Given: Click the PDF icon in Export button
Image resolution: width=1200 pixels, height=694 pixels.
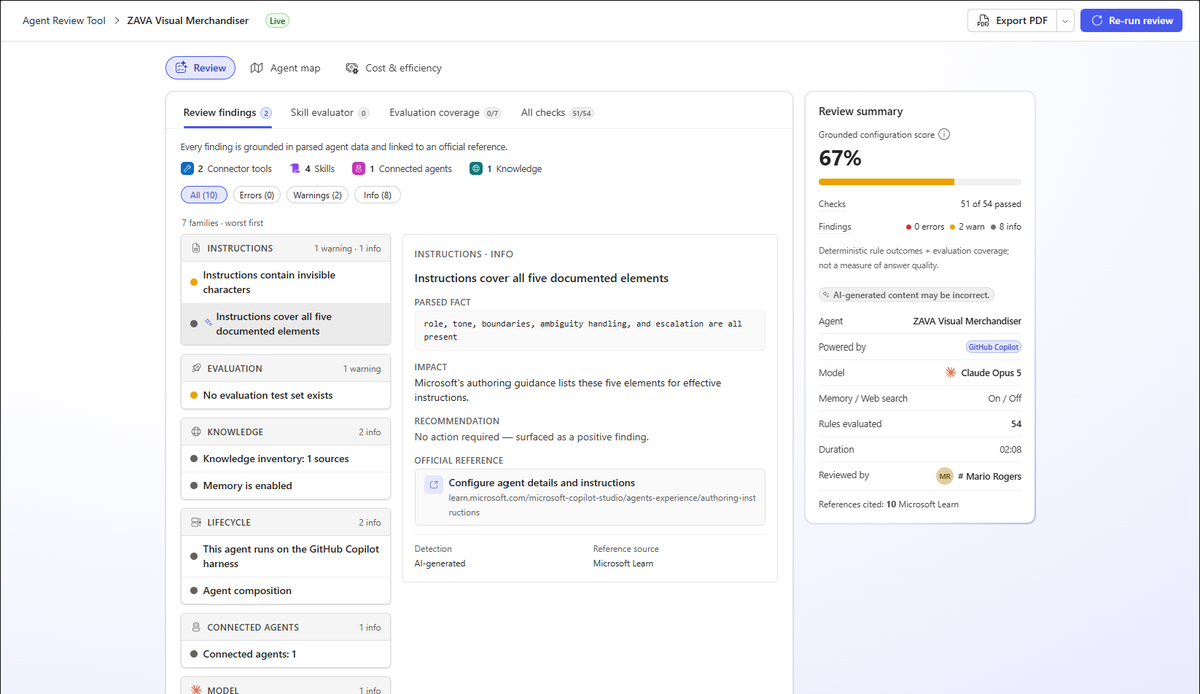Looking at the screenshot, I should pos(984,20).
